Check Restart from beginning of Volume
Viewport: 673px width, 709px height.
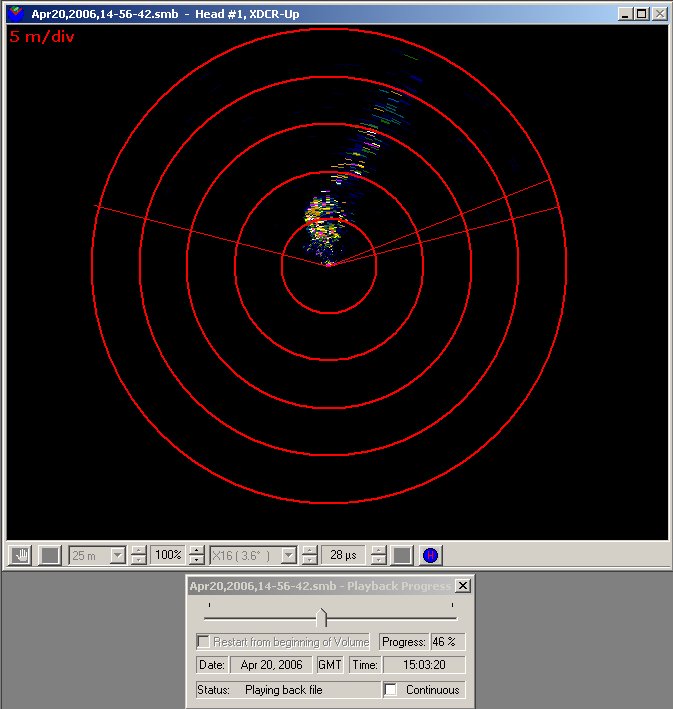pyautogui.click(x=203, y=641)
